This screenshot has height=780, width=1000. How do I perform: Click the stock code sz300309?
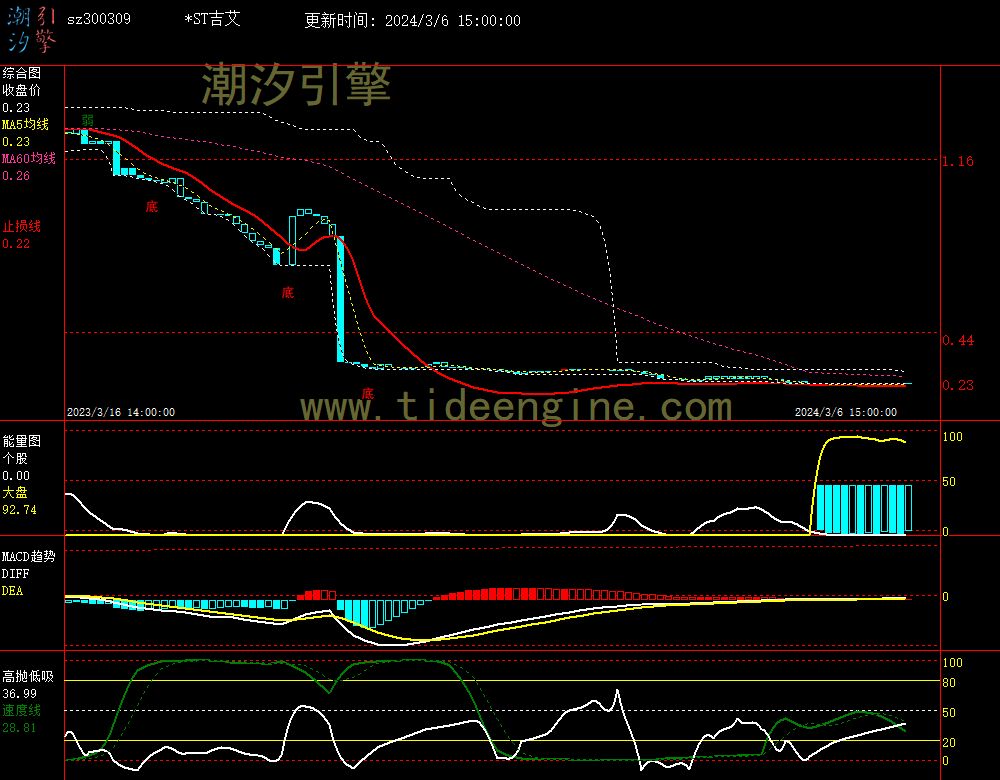99,19
